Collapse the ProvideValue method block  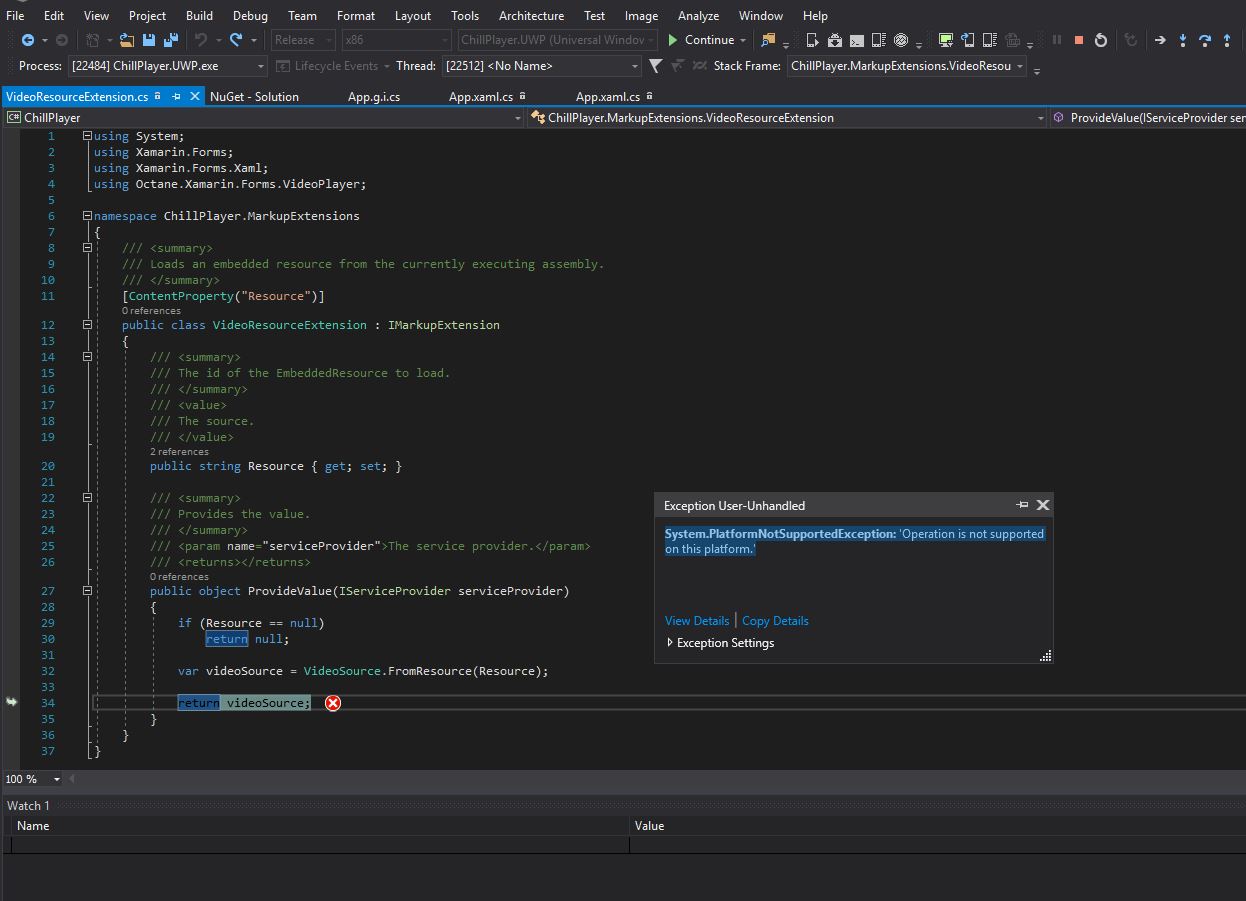[x=87, y=590]
